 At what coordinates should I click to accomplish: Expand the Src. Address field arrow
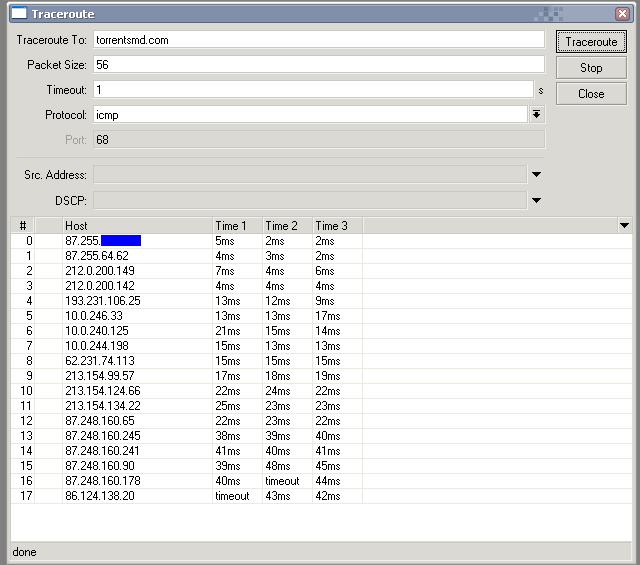(x=536, y=175)
